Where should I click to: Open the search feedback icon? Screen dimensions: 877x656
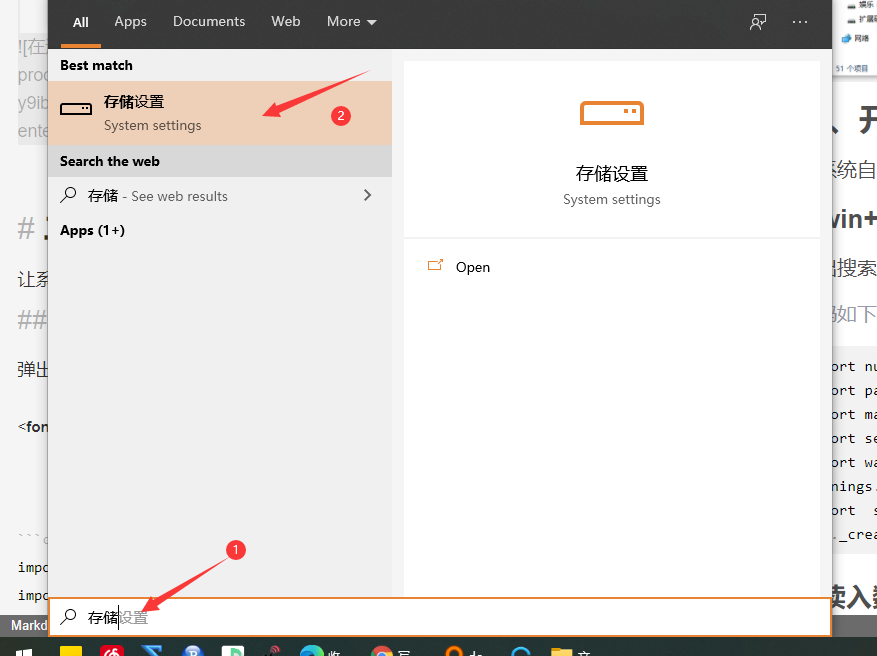coord(758,22)
